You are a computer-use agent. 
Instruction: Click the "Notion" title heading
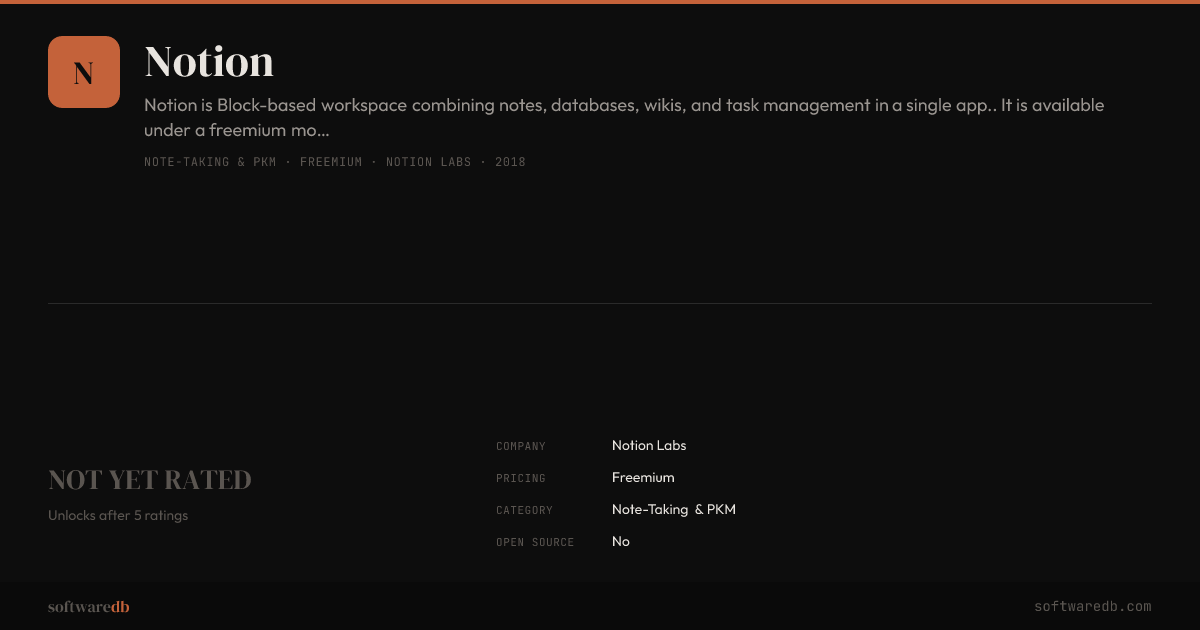[x=209, y=62]
